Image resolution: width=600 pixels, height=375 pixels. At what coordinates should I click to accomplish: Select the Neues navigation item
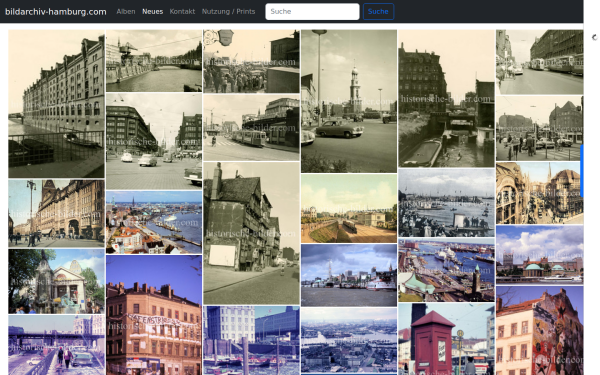152,11
